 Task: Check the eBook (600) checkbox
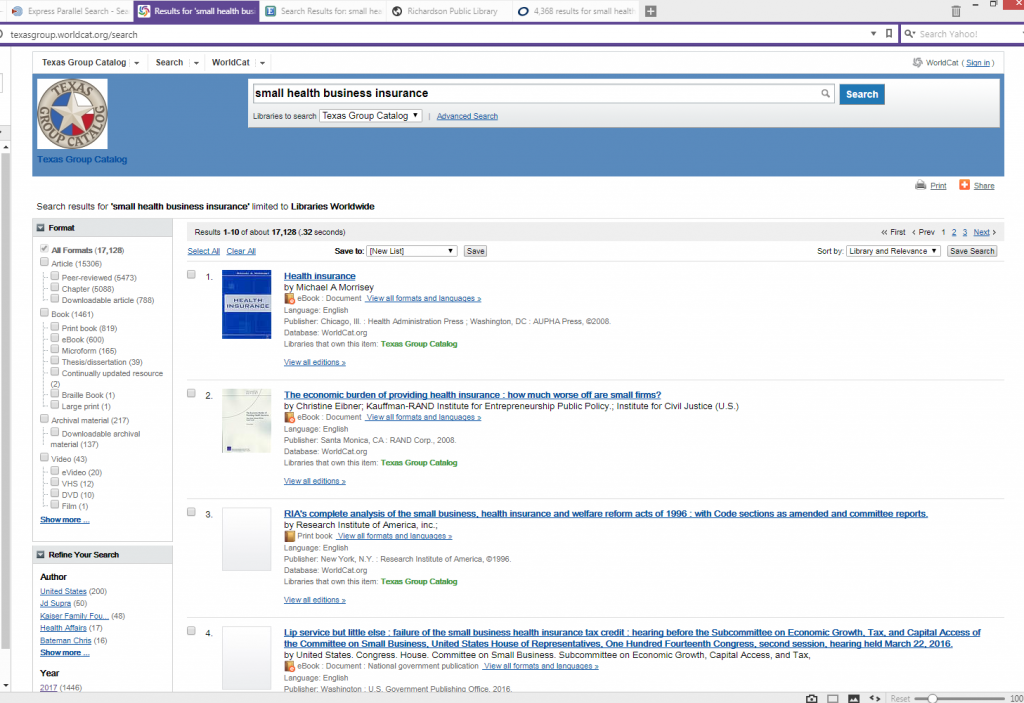tap(55, 338)
